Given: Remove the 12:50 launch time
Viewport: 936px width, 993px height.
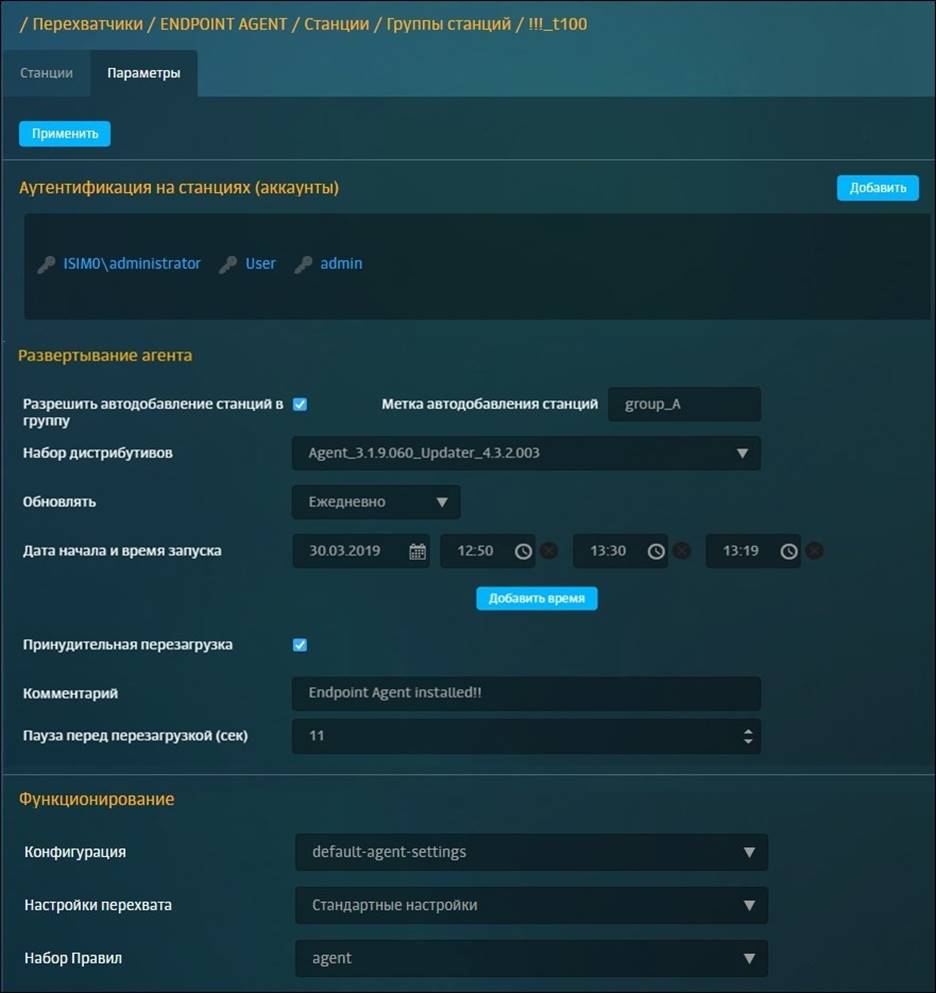Looking at the screenshot, I should click(549, 551).
